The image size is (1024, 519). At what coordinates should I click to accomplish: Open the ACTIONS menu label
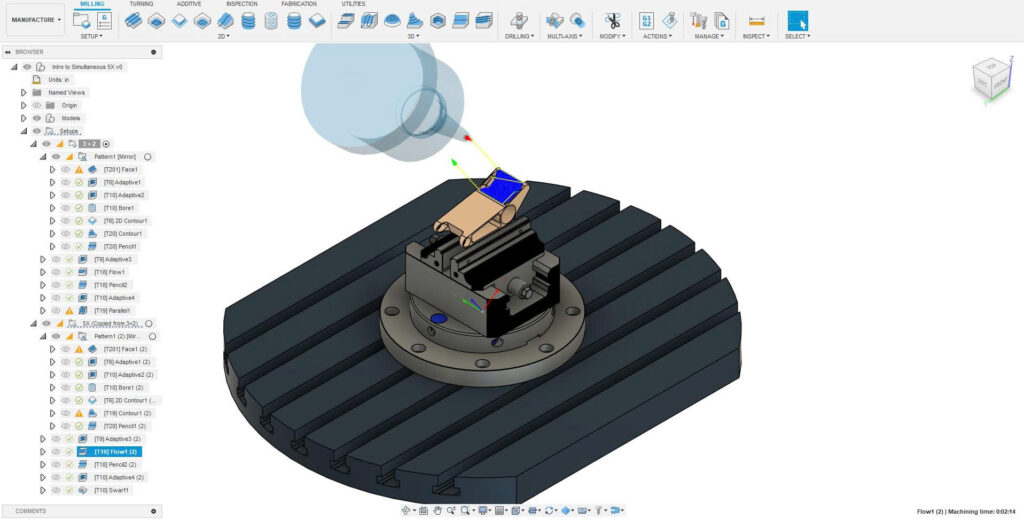click(x=656, y=37)
